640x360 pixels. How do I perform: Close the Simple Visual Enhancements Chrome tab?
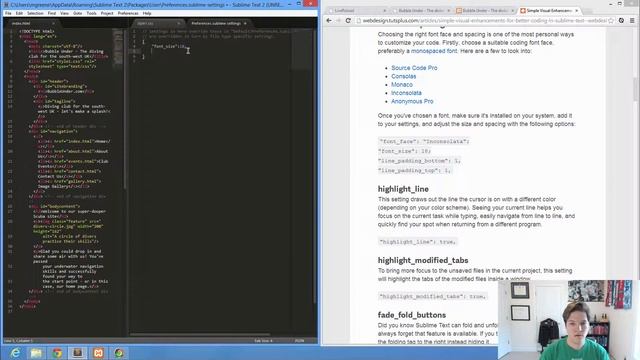tap(576, 11)
